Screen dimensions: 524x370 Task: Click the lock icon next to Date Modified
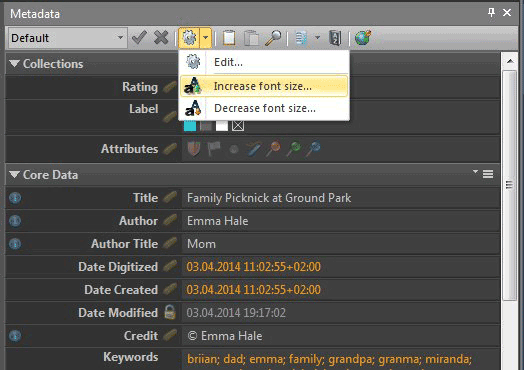(170, 312)
